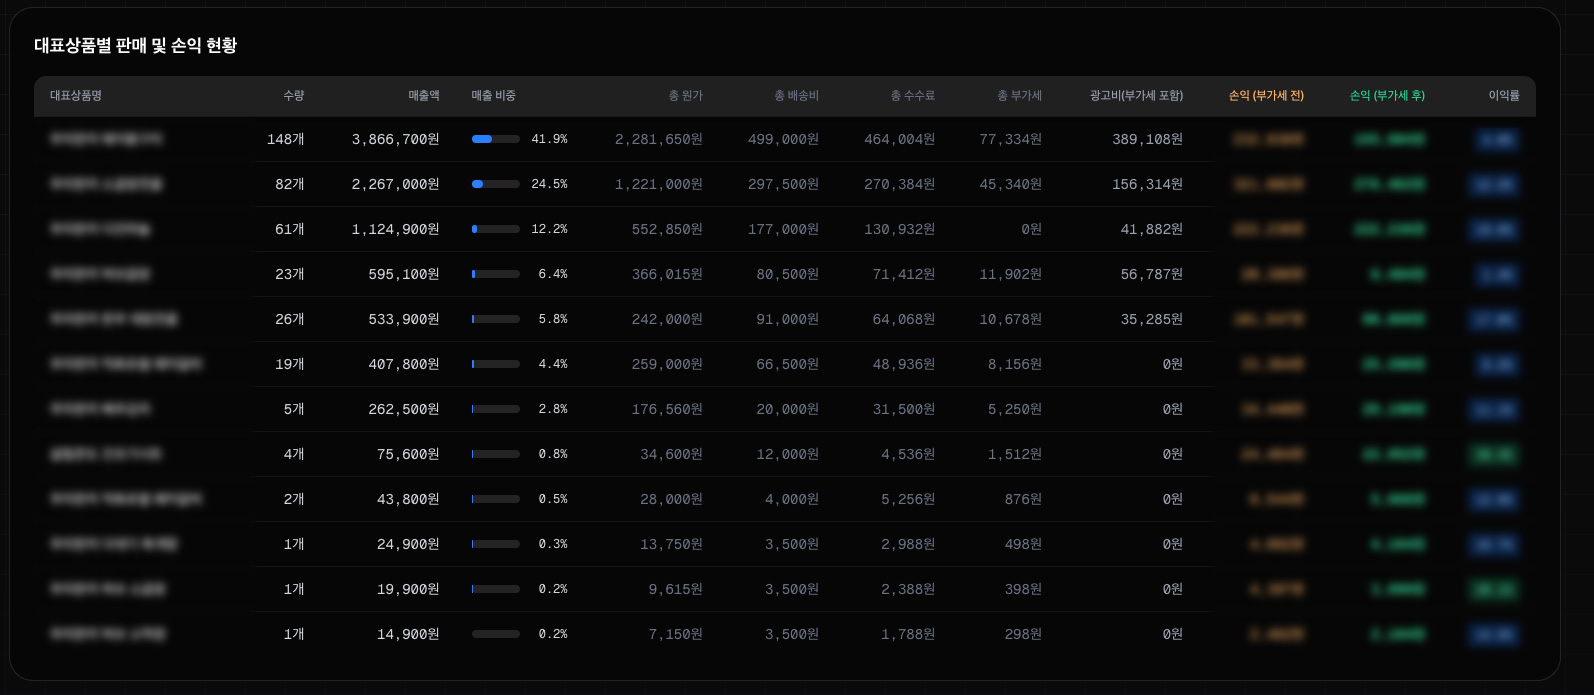Image resolution: width=1594 pixels, height=695 pixels.
Task: Select the 14,900원 sales cell
Action: click(x=408, y=634)
